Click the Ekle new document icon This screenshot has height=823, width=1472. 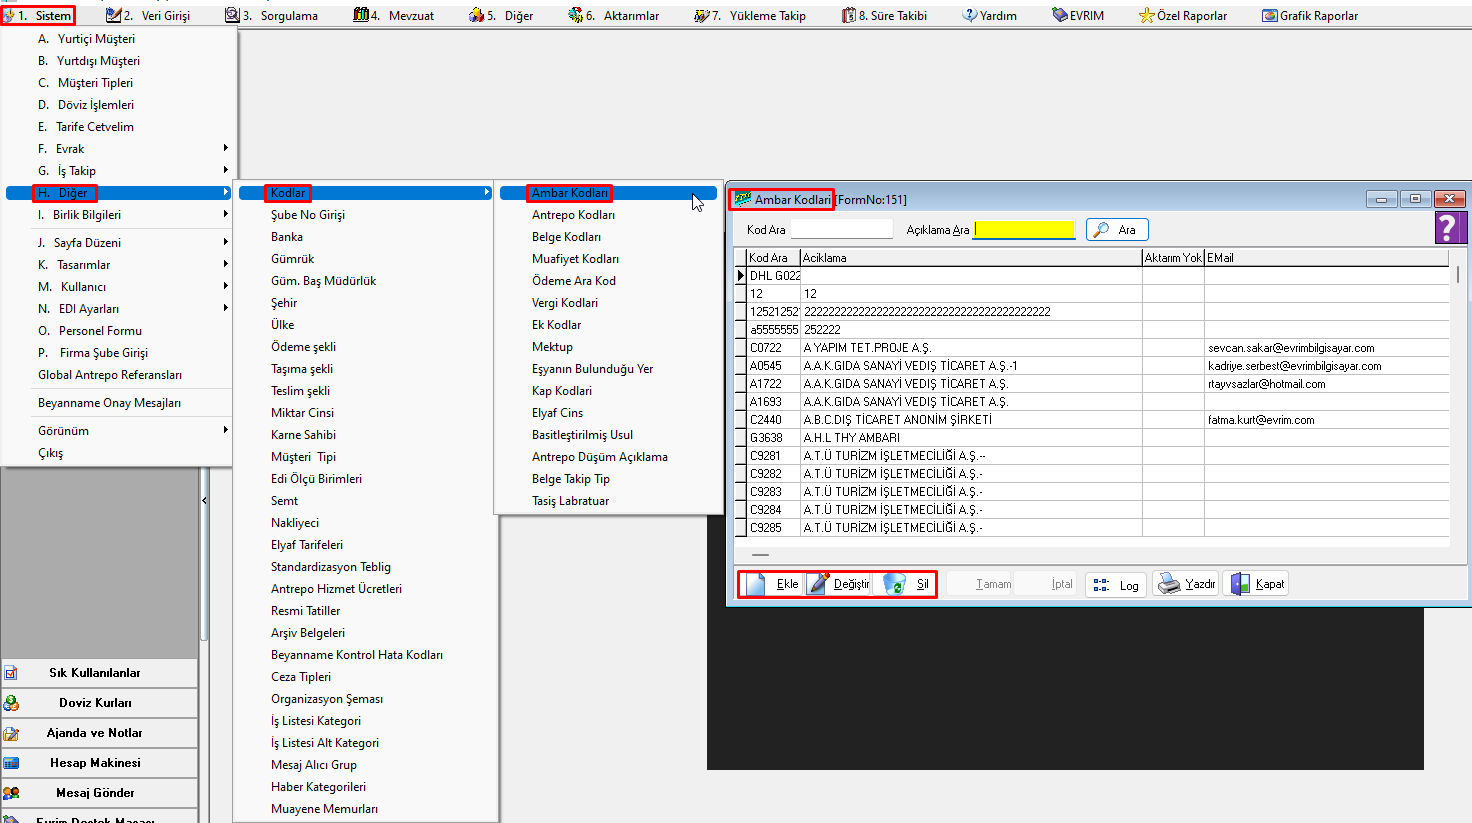click(757, 584)
